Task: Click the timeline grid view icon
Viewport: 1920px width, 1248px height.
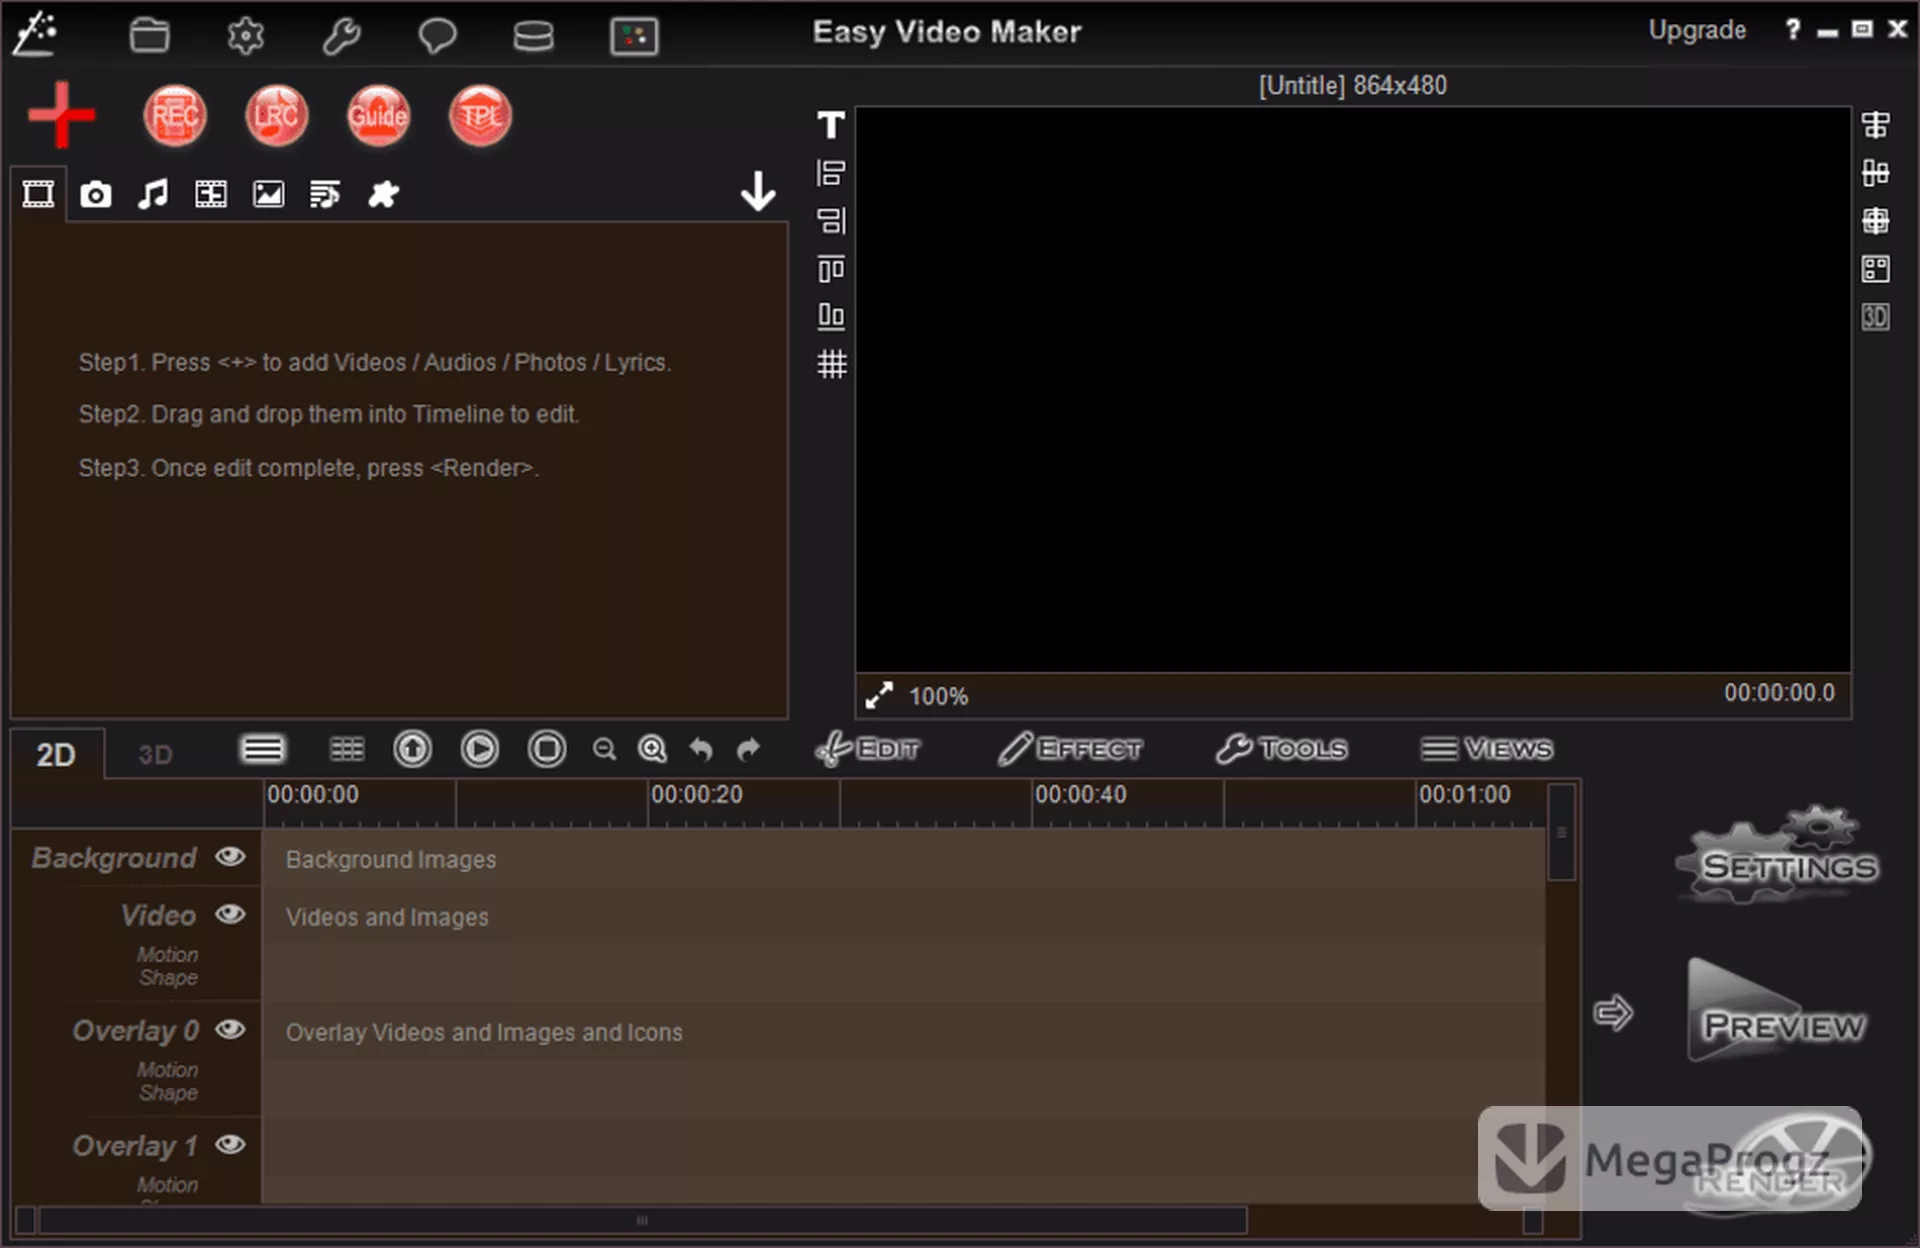Action: click(347, 749)
